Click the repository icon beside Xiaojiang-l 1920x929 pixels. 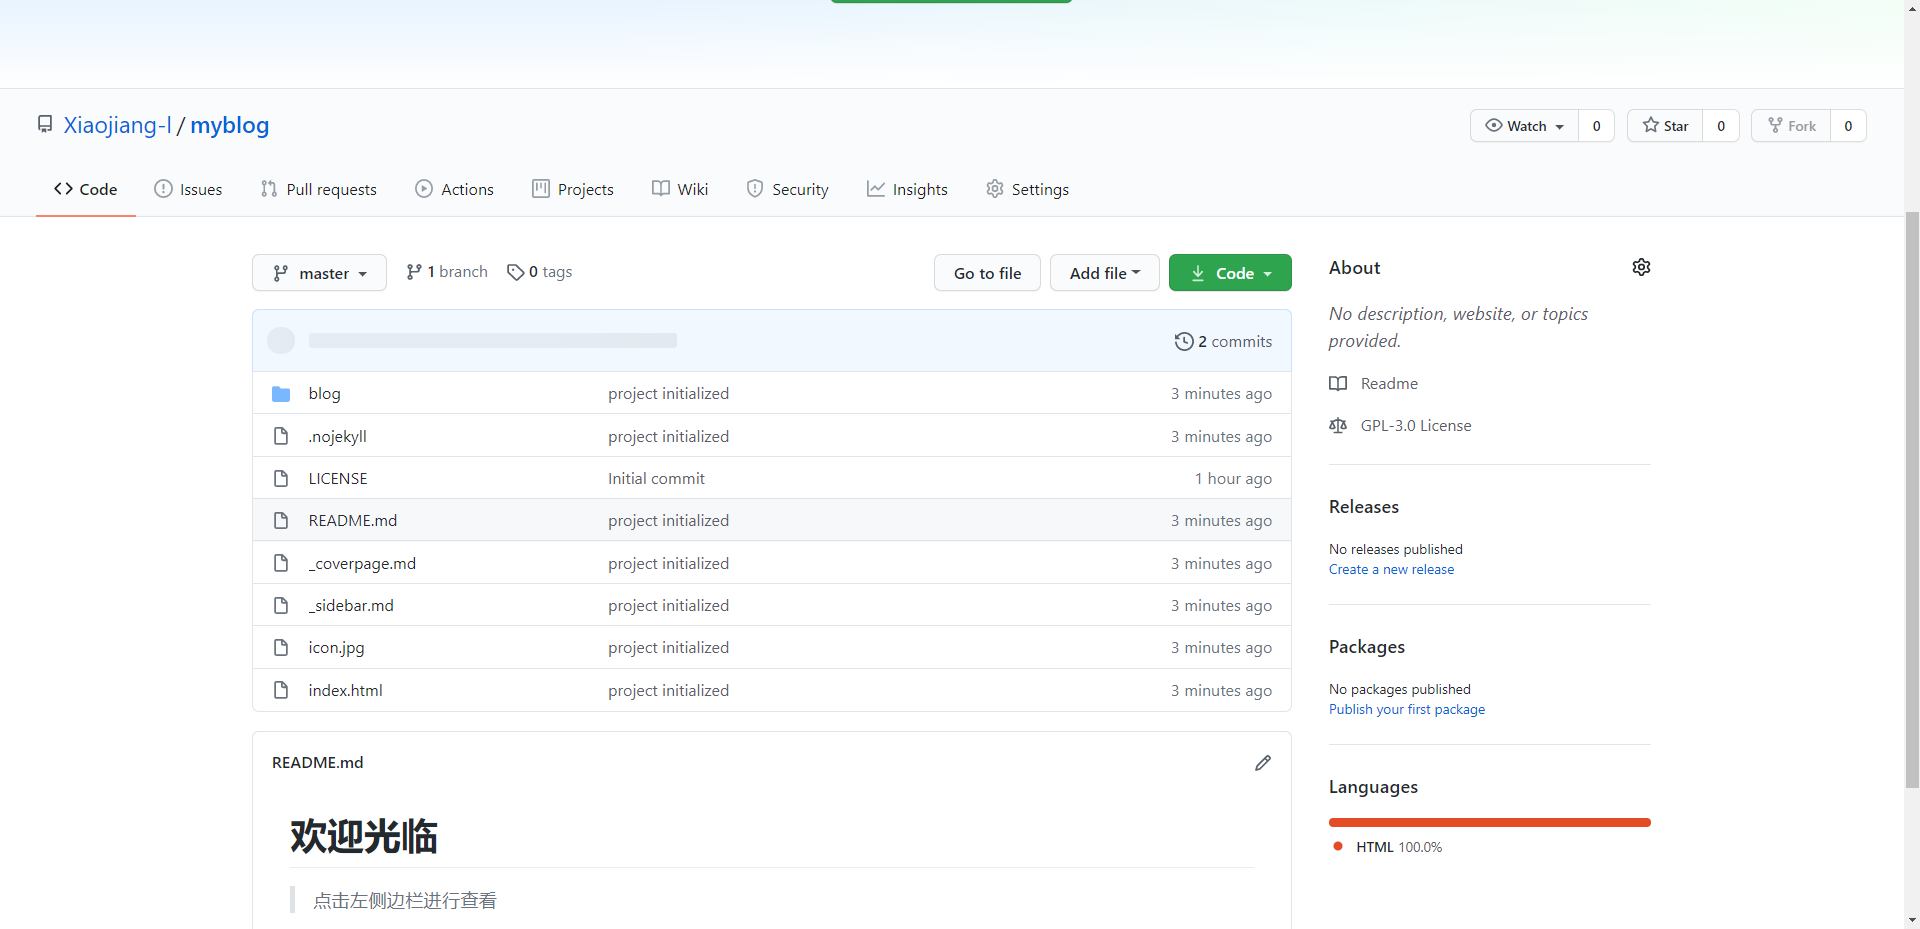[45, 124]
